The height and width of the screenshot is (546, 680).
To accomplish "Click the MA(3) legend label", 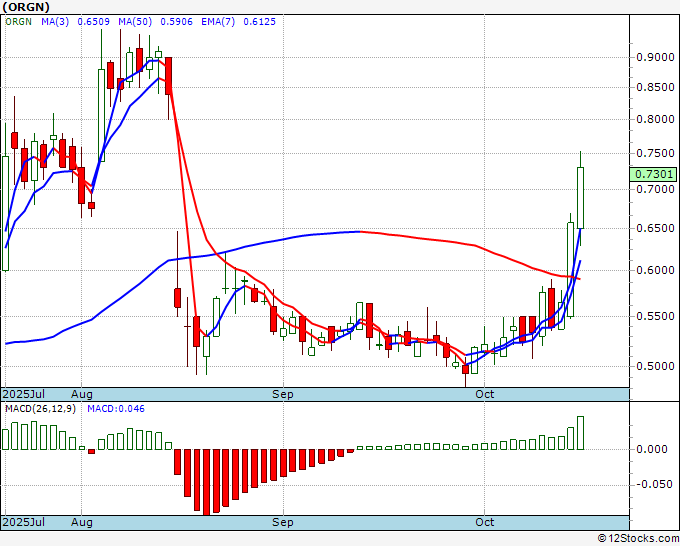I will [x=55, y=21].
